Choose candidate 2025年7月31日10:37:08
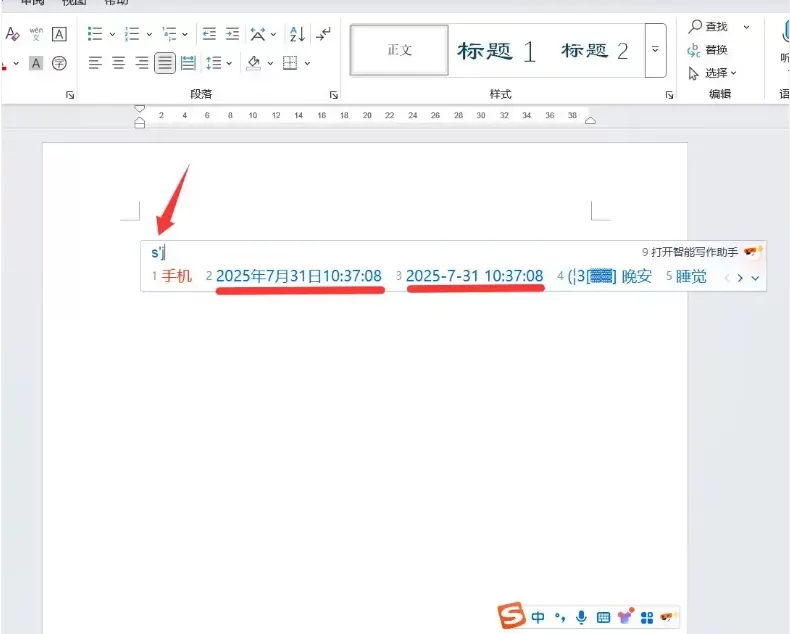 (294, 276)
